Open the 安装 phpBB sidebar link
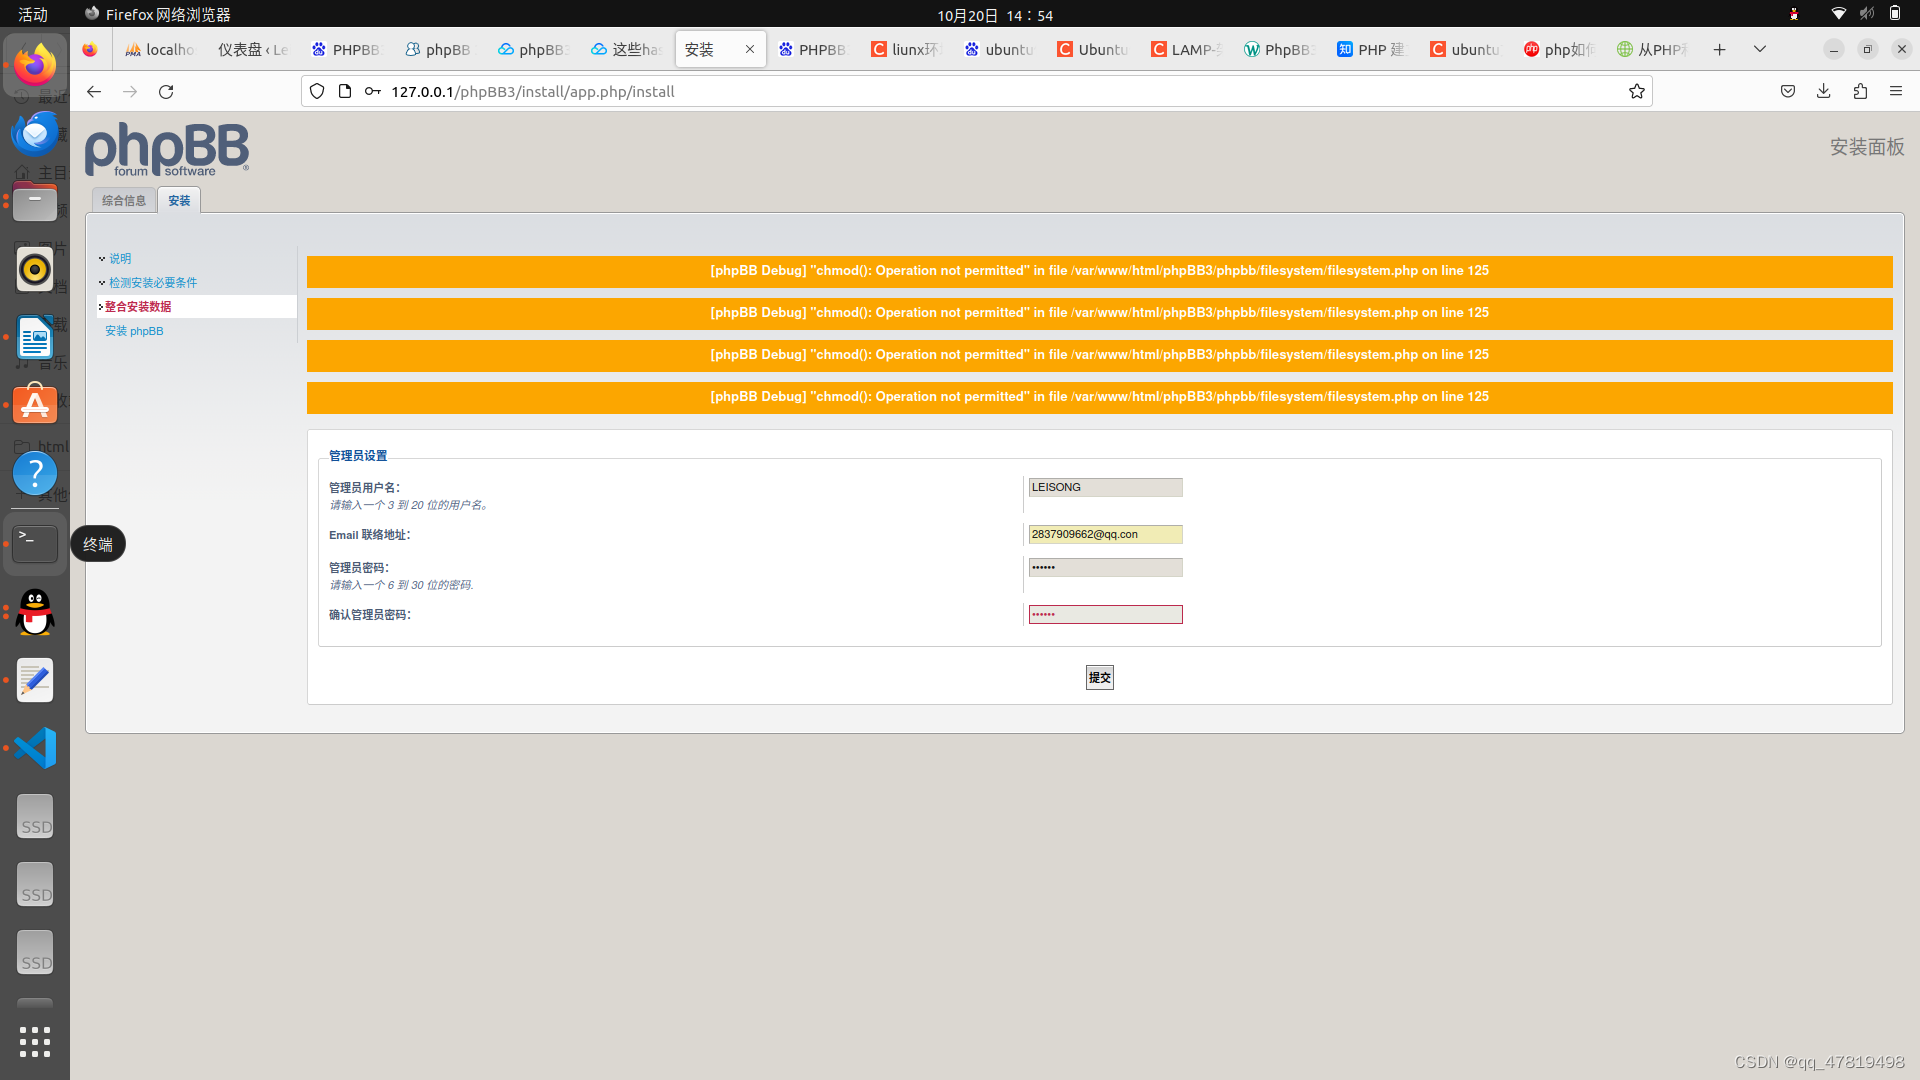The image size is (1920, 1080). tap(134, 331)
